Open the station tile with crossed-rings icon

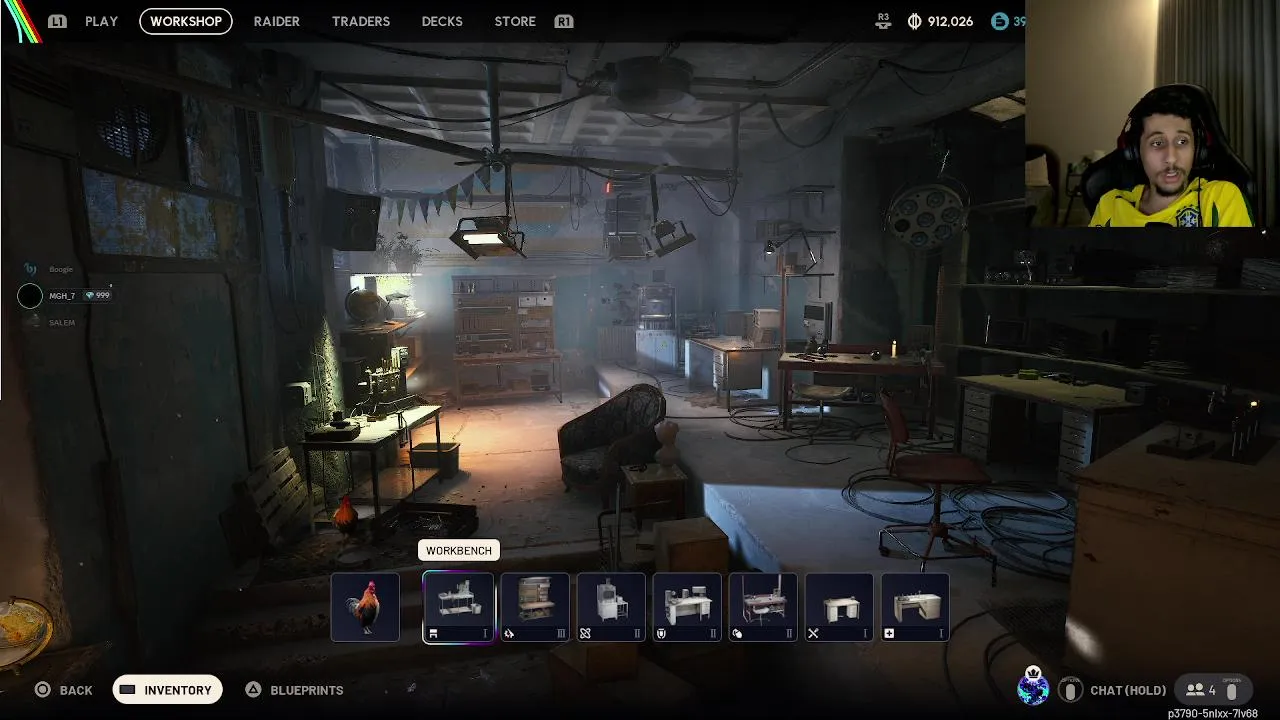tap(611, 607)
